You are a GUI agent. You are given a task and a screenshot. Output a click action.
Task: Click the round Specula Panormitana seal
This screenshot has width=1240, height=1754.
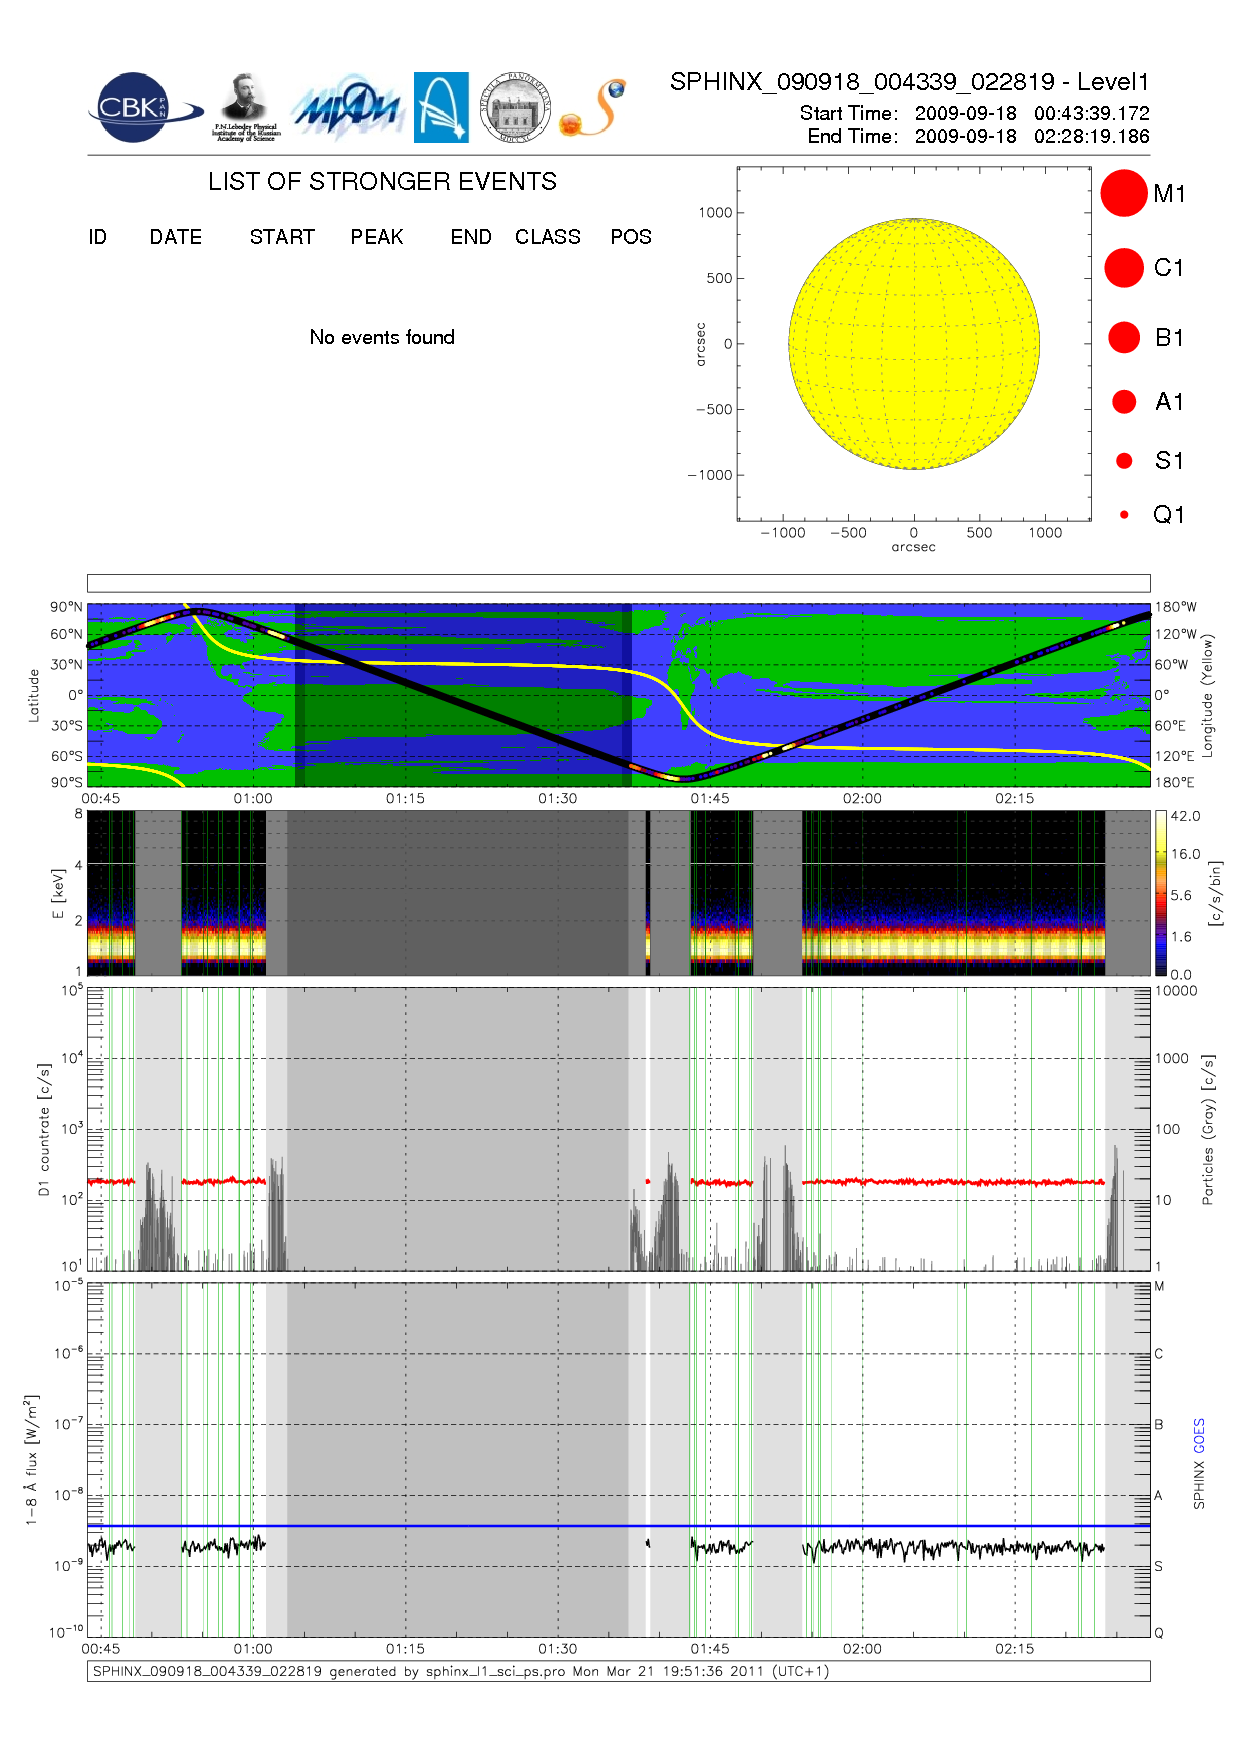tap(515, 108)
